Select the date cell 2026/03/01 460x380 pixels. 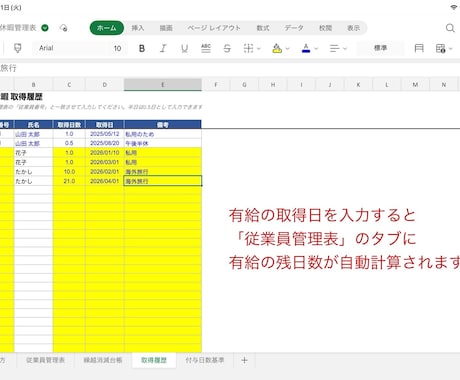pyautogui.click(x=105, y=162)
